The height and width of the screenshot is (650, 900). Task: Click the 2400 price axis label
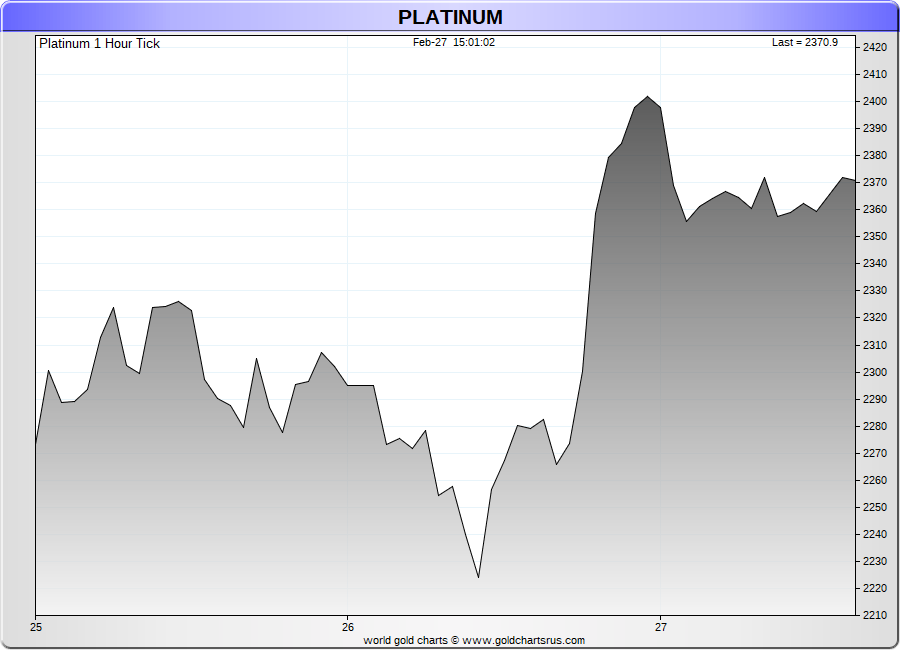[x=875, y=102]
